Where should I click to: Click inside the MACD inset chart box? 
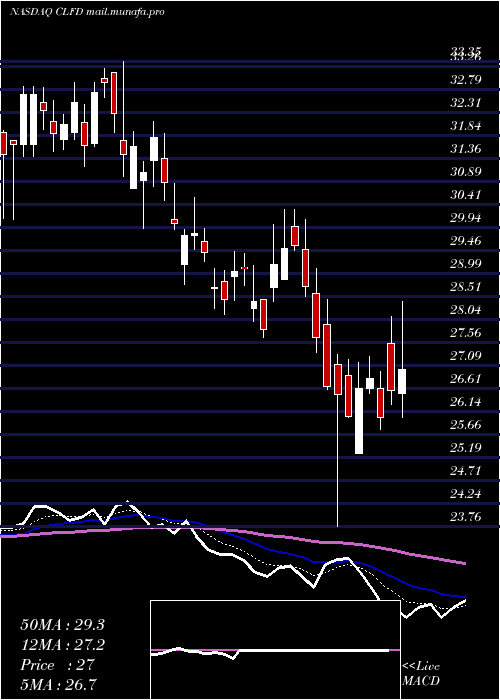pos(275,650)
